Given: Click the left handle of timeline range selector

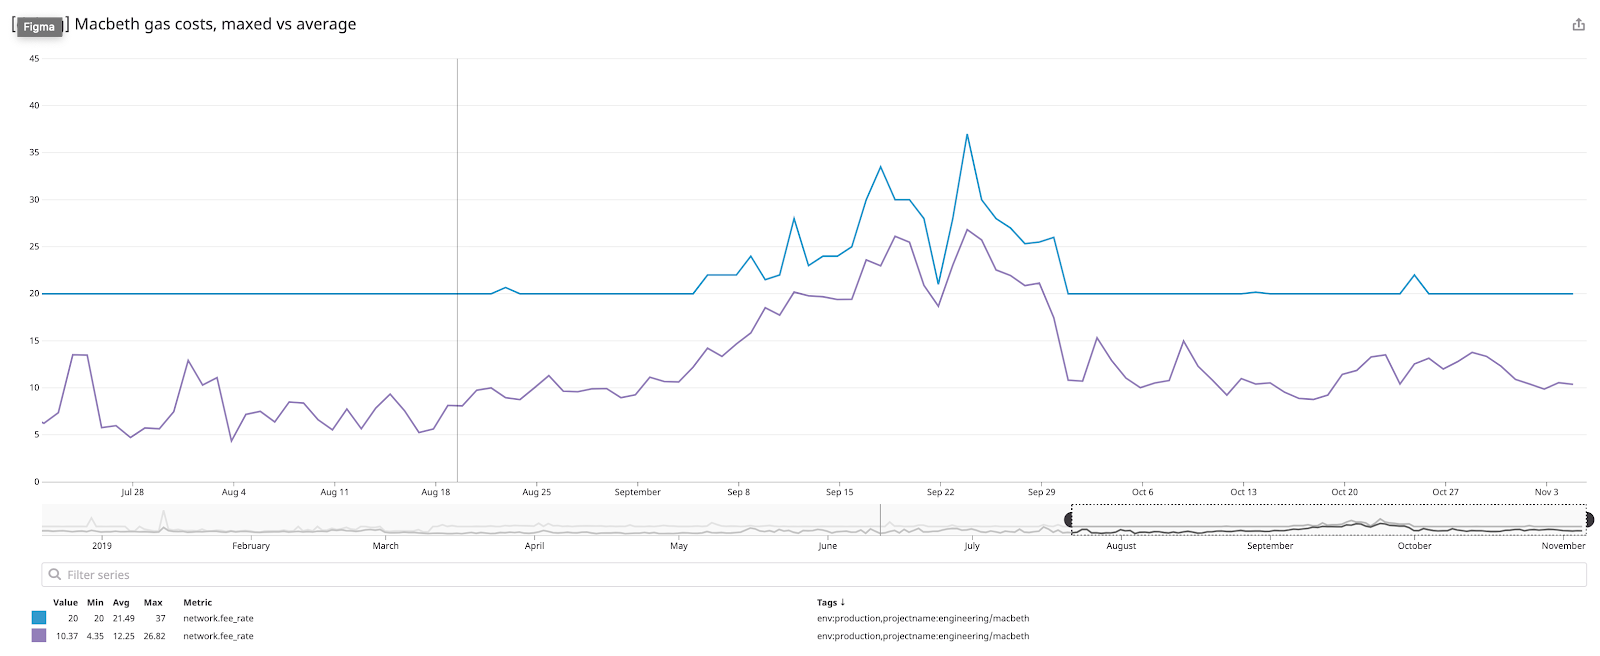Looking at the screenshot, I should 1070,520.
